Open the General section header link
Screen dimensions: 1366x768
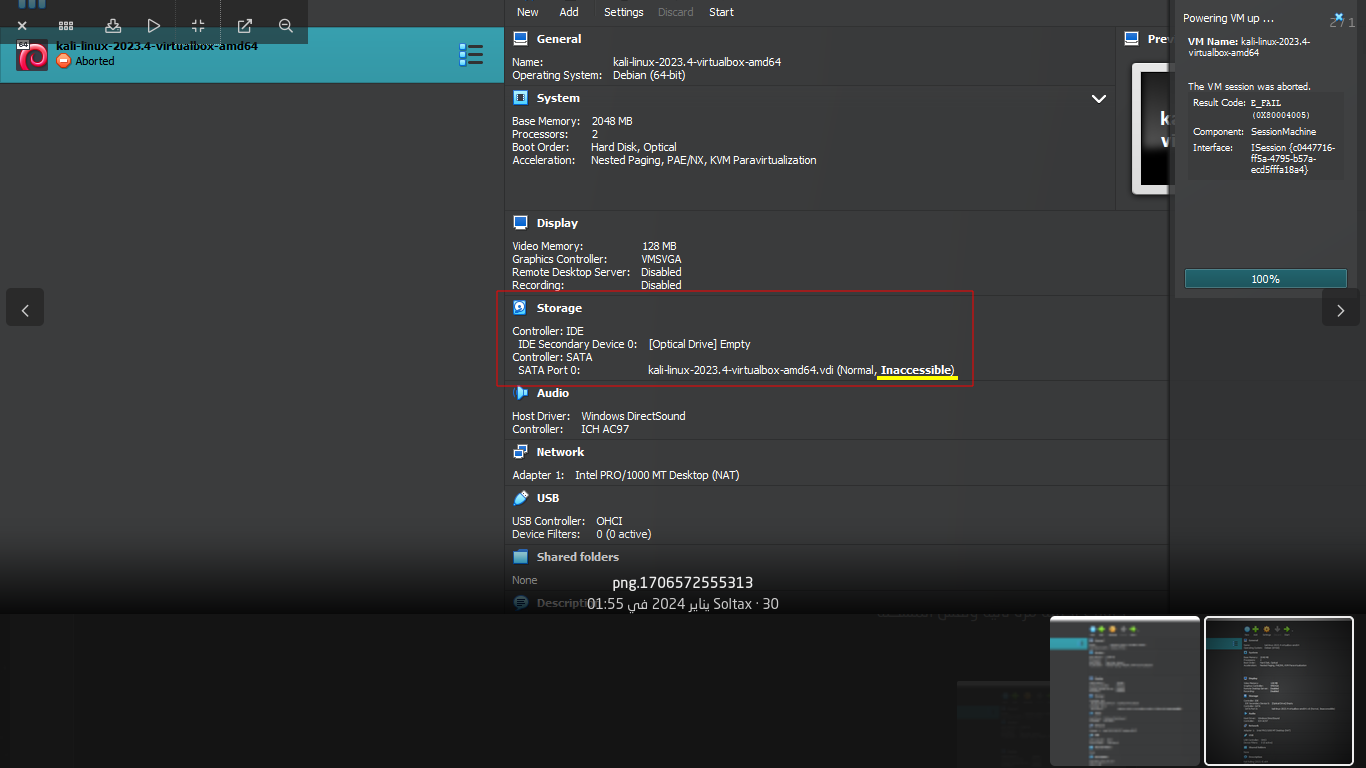559,39
